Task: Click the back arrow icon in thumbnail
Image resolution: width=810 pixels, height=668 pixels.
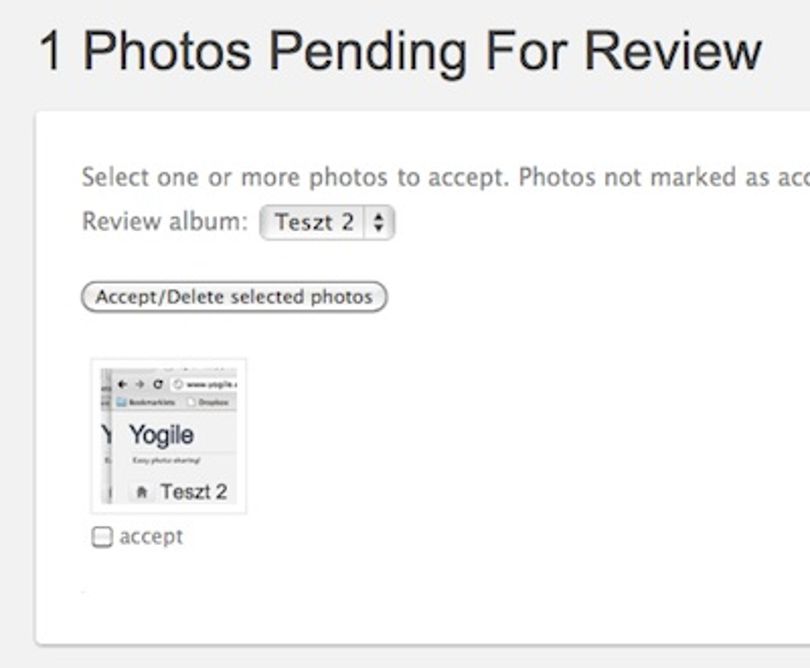Action: click(x=122, y=384)
